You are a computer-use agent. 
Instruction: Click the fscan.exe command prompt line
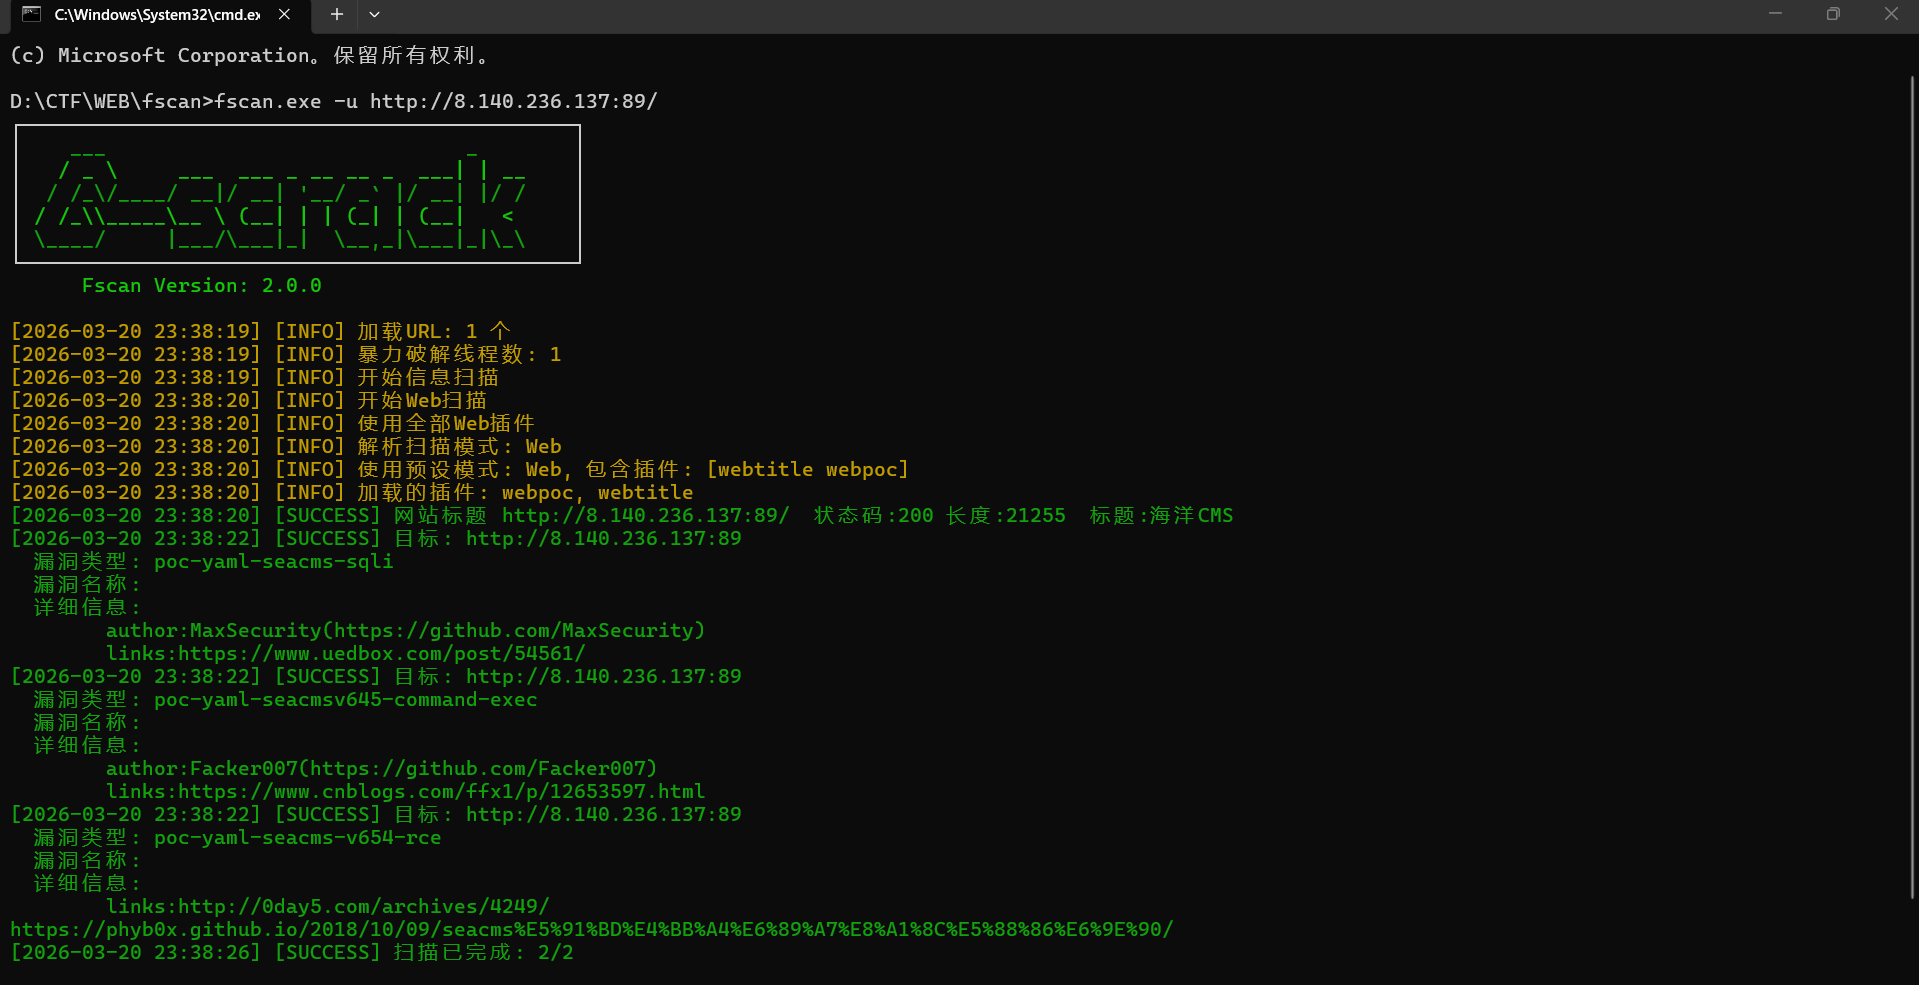pos(333,101)
